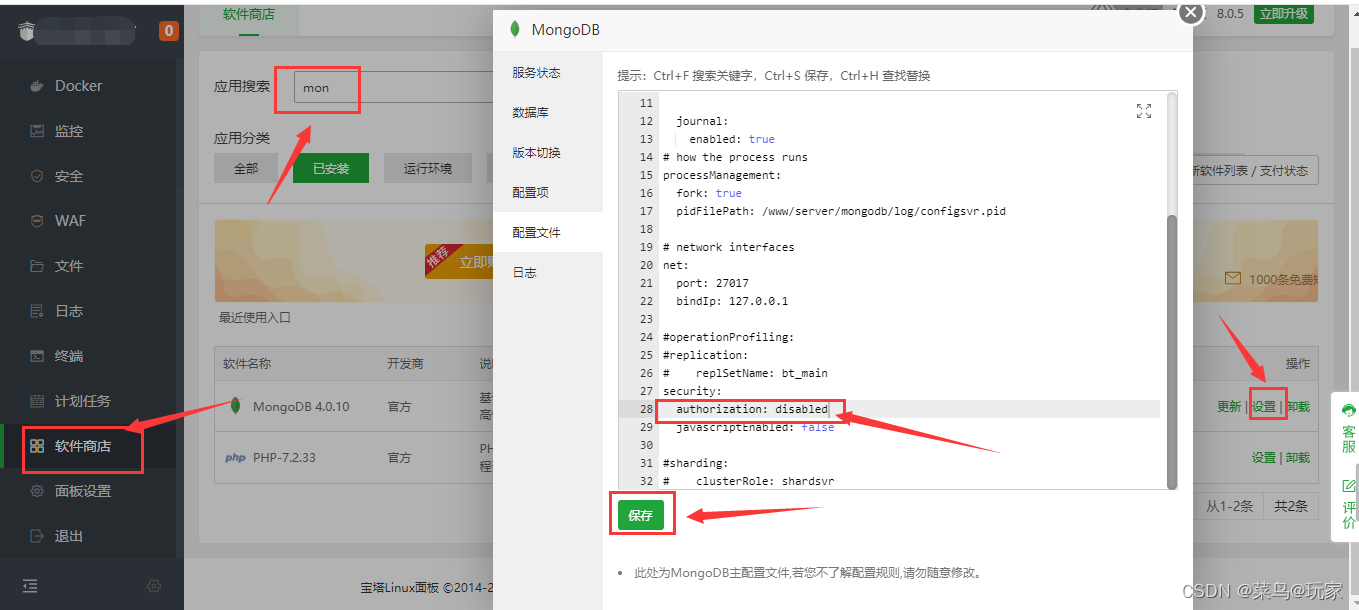Click the 退出 logout icon
The width and height of the screenshot is (1359, 610).
tap(37, 536)
